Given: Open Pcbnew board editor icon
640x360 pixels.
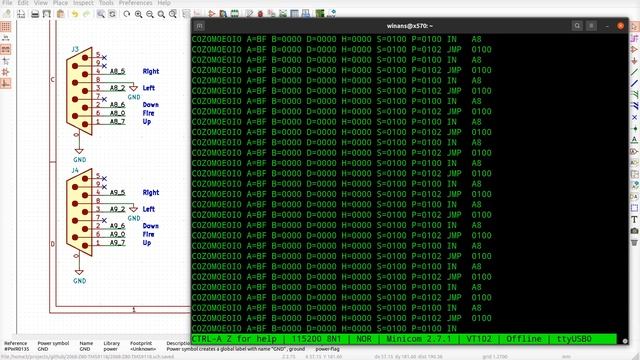Looking at the screenshot, I should click(320, 14).
